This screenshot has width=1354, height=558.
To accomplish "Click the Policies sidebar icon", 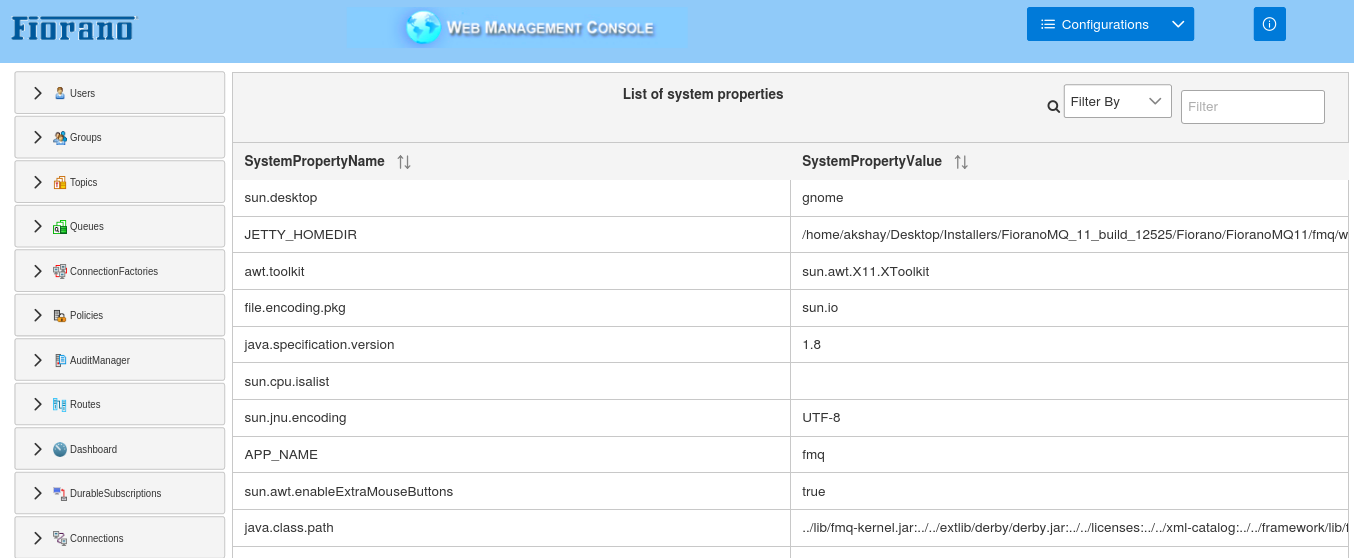I will tap(60, 315).
